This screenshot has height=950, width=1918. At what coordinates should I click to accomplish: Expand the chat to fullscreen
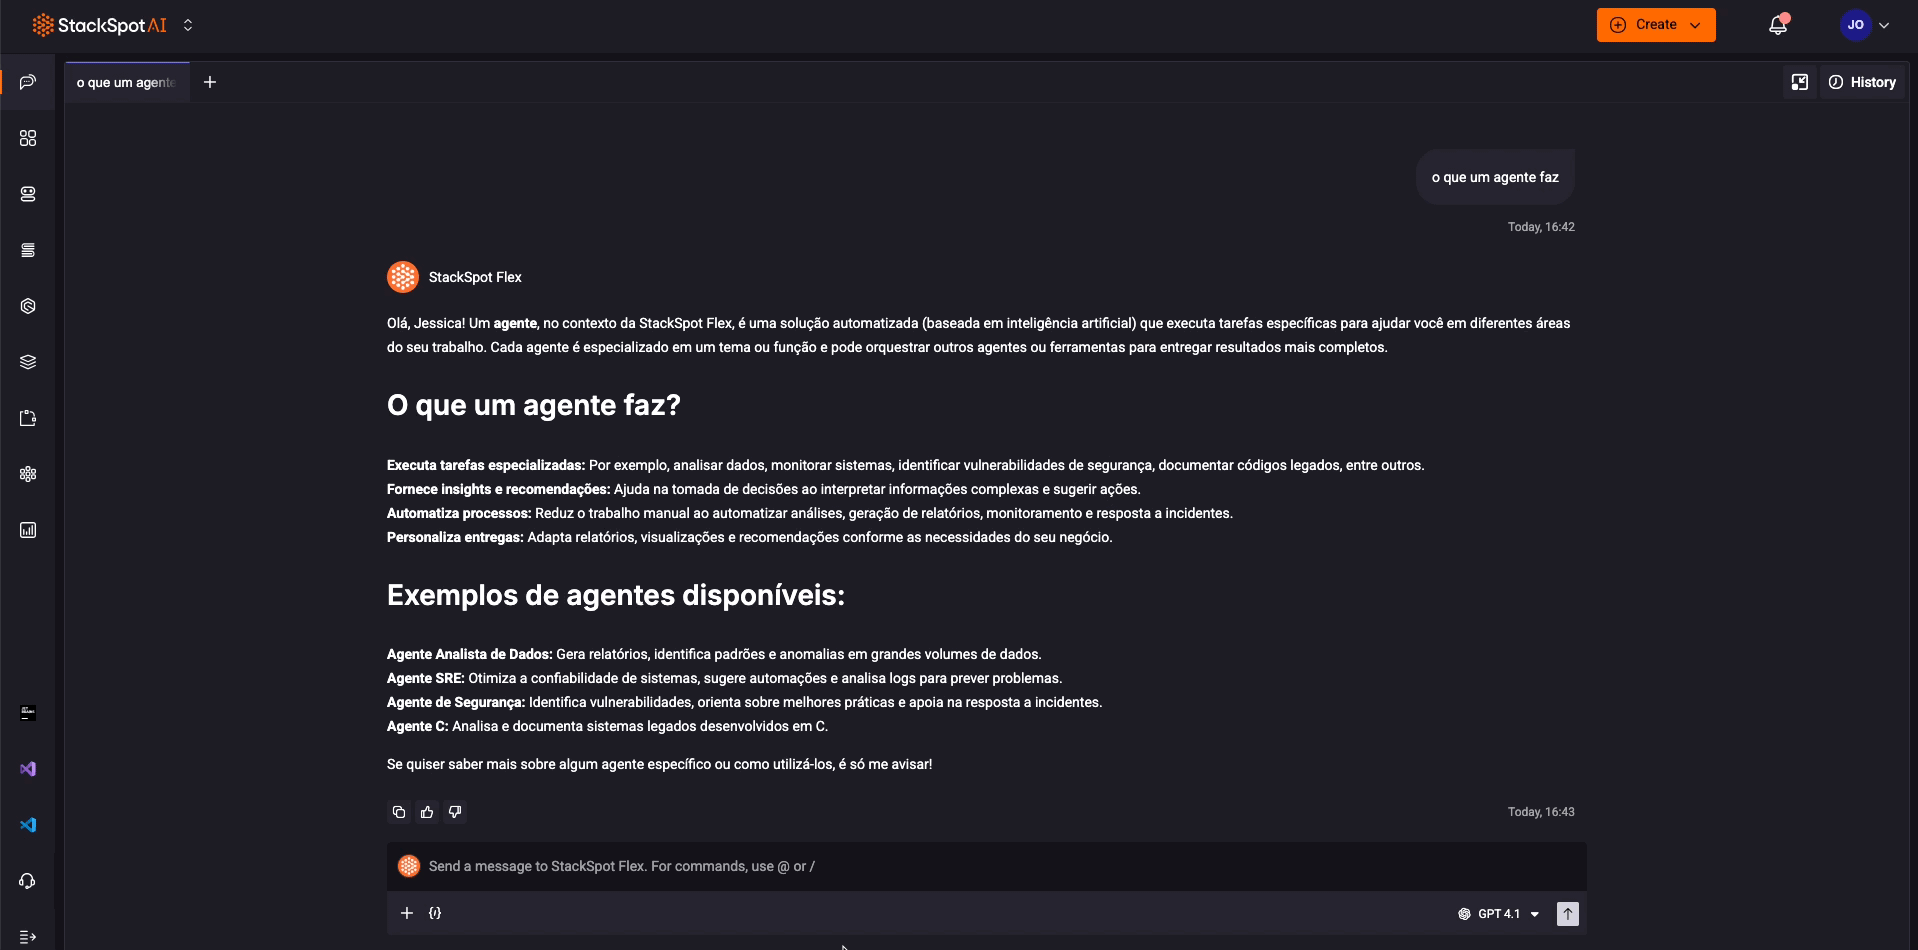coord(1799,82)
